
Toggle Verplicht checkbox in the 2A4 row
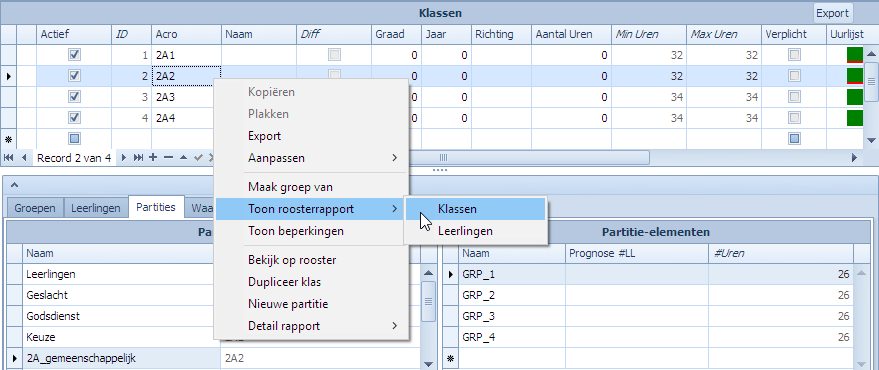795,118
